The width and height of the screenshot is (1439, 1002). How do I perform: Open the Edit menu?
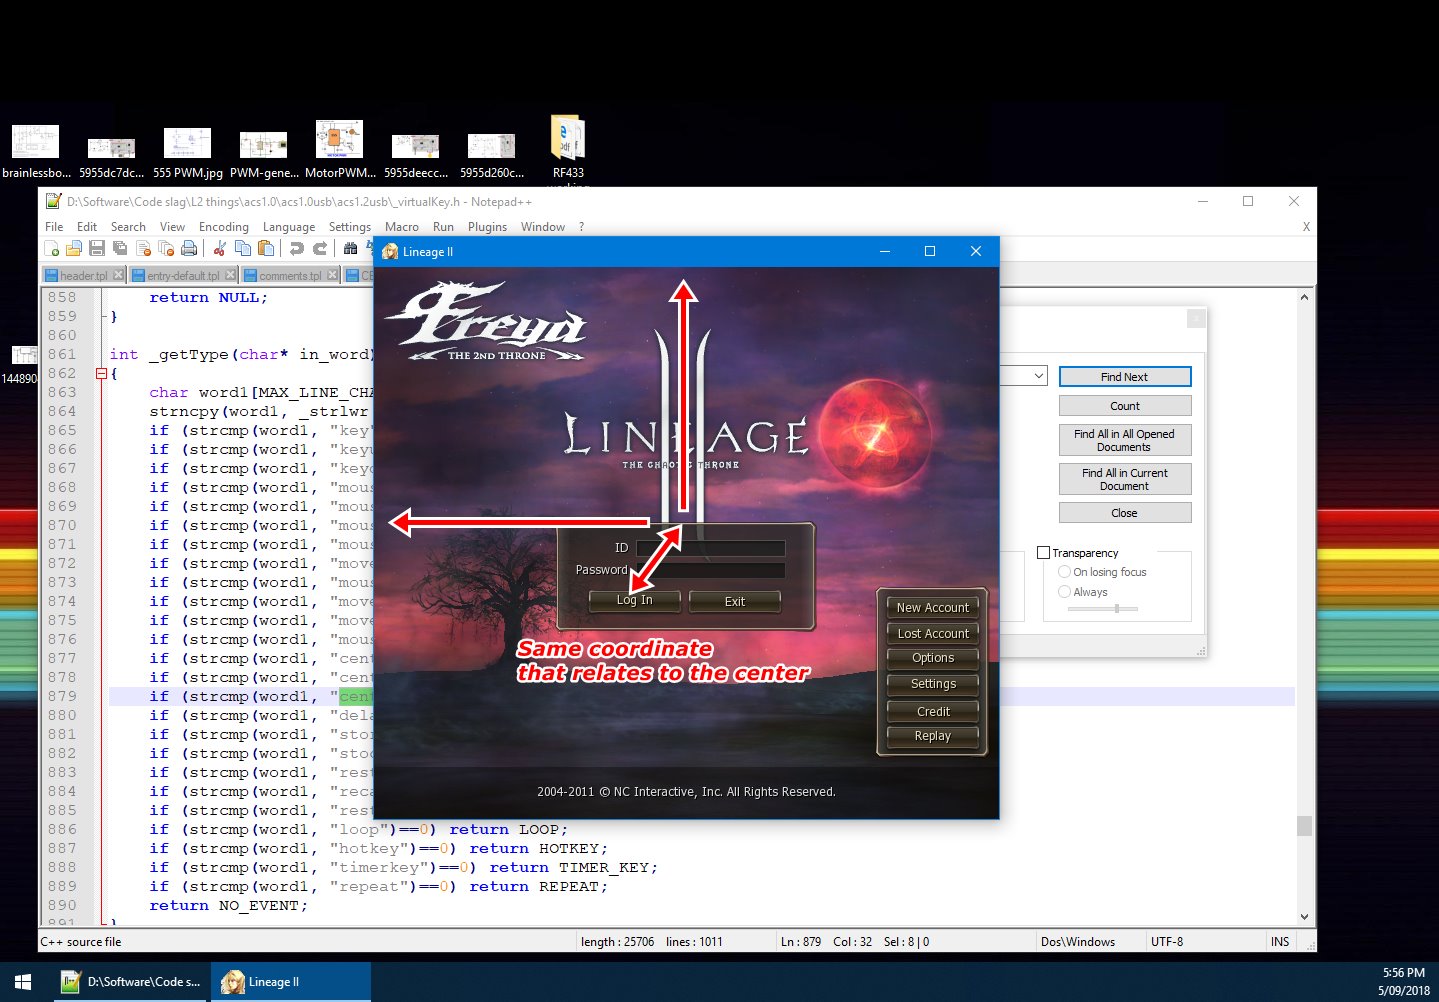(x=87, y=227)
